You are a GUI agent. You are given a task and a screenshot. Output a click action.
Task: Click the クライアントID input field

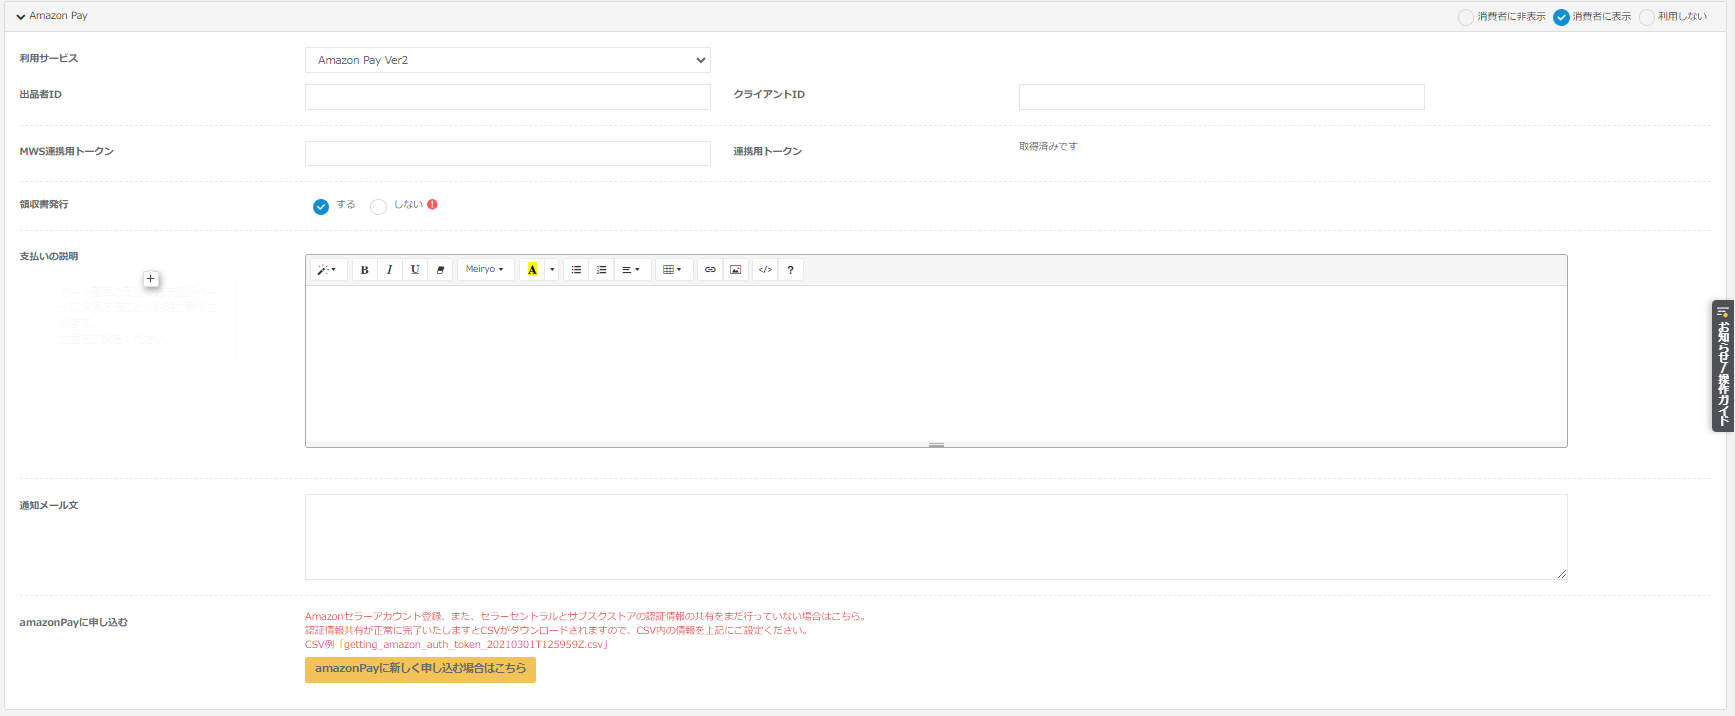pyautogui.click(x=1222, y=97)
